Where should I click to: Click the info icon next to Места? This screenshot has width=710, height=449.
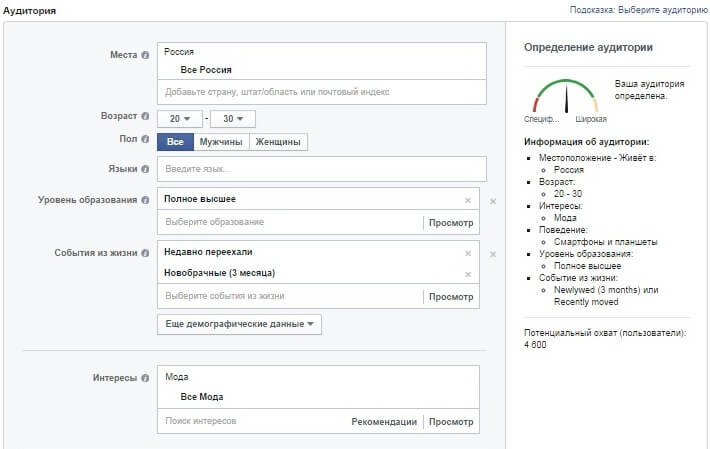(x=146, y=55)
